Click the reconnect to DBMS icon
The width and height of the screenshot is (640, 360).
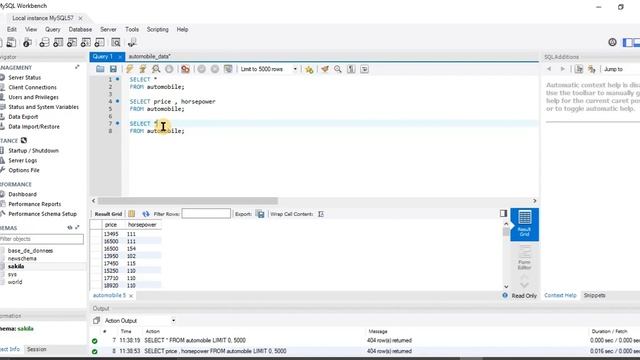point(132,42)
